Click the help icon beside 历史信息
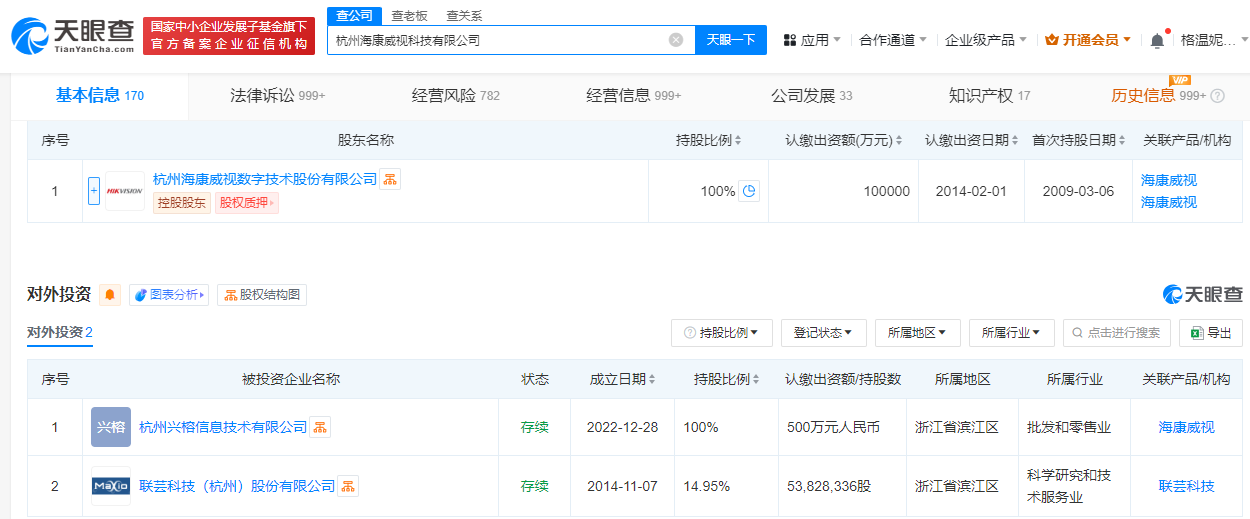This screenshot has height=519, width=1250. pos(1217,96)
